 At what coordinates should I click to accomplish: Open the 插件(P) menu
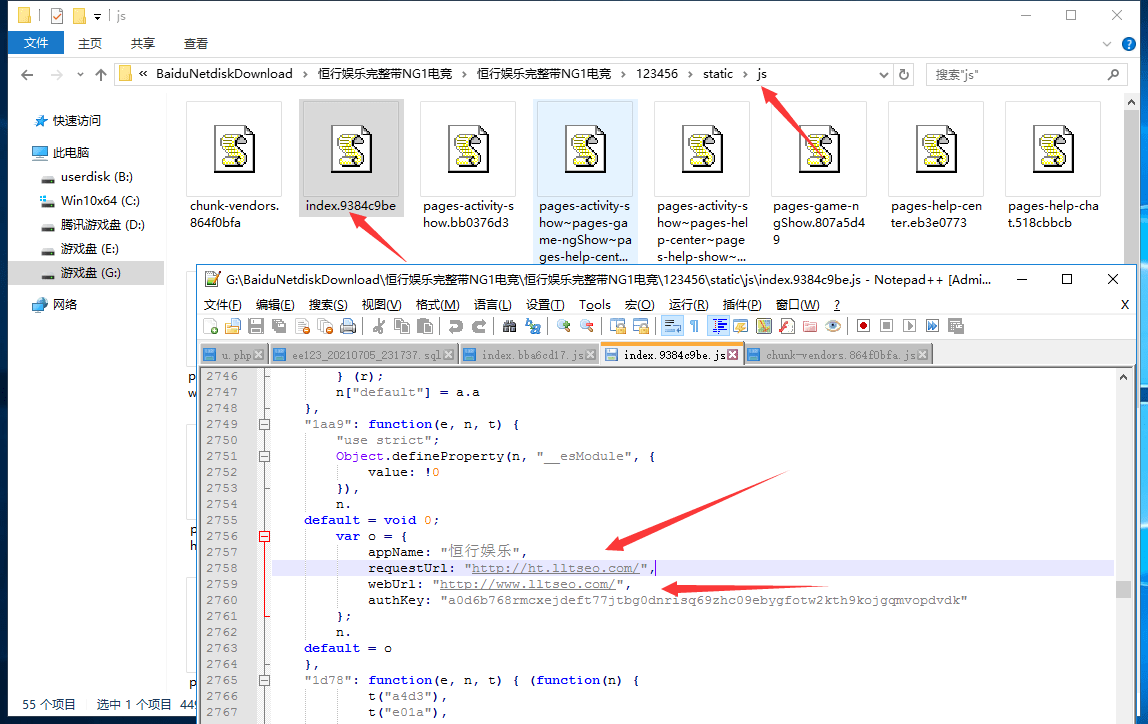pos(742,305)
